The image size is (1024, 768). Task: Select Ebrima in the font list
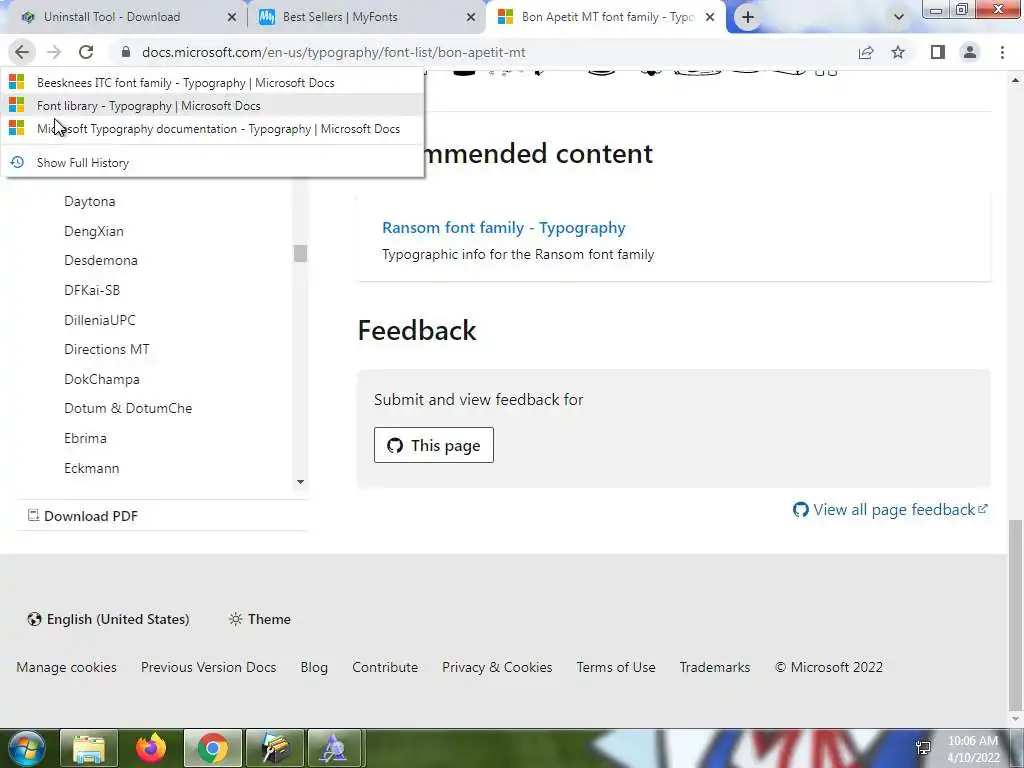pyautogui.click(x=85, y=438)
